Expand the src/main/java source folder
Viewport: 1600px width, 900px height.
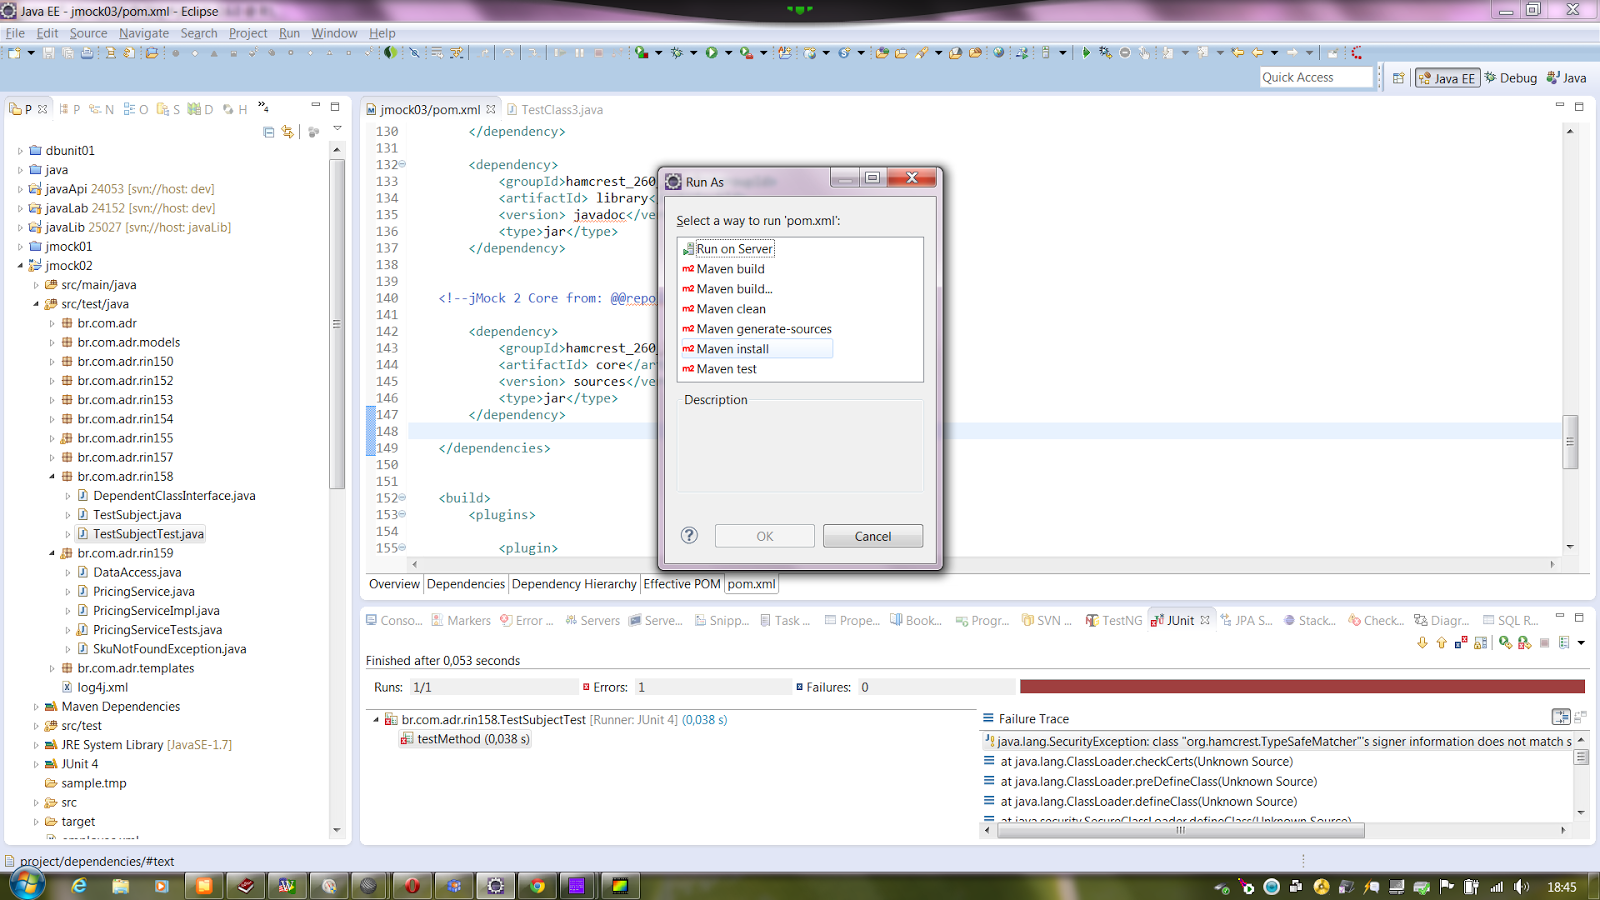coord(36,285)
